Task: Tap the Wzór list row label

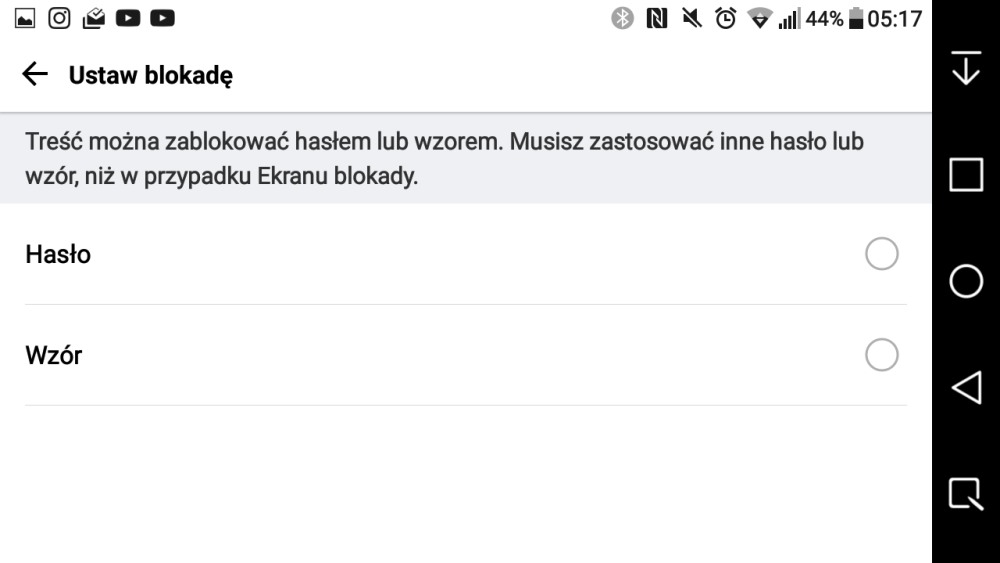Action: point(54,355)
